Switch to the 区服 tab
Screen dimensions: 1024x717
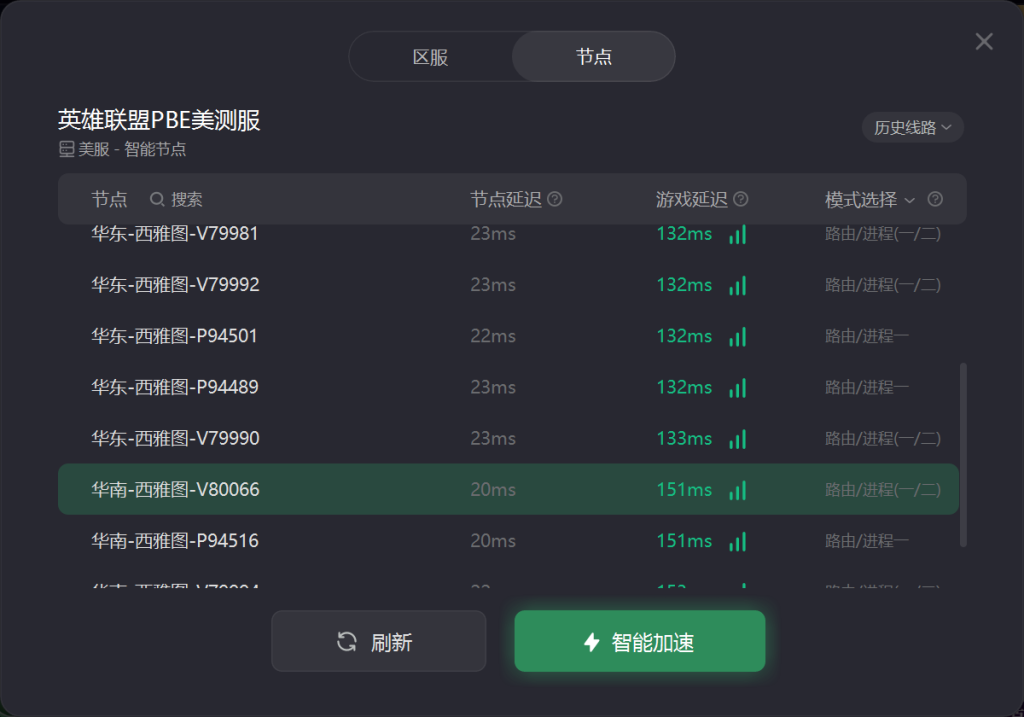(430, 57)
